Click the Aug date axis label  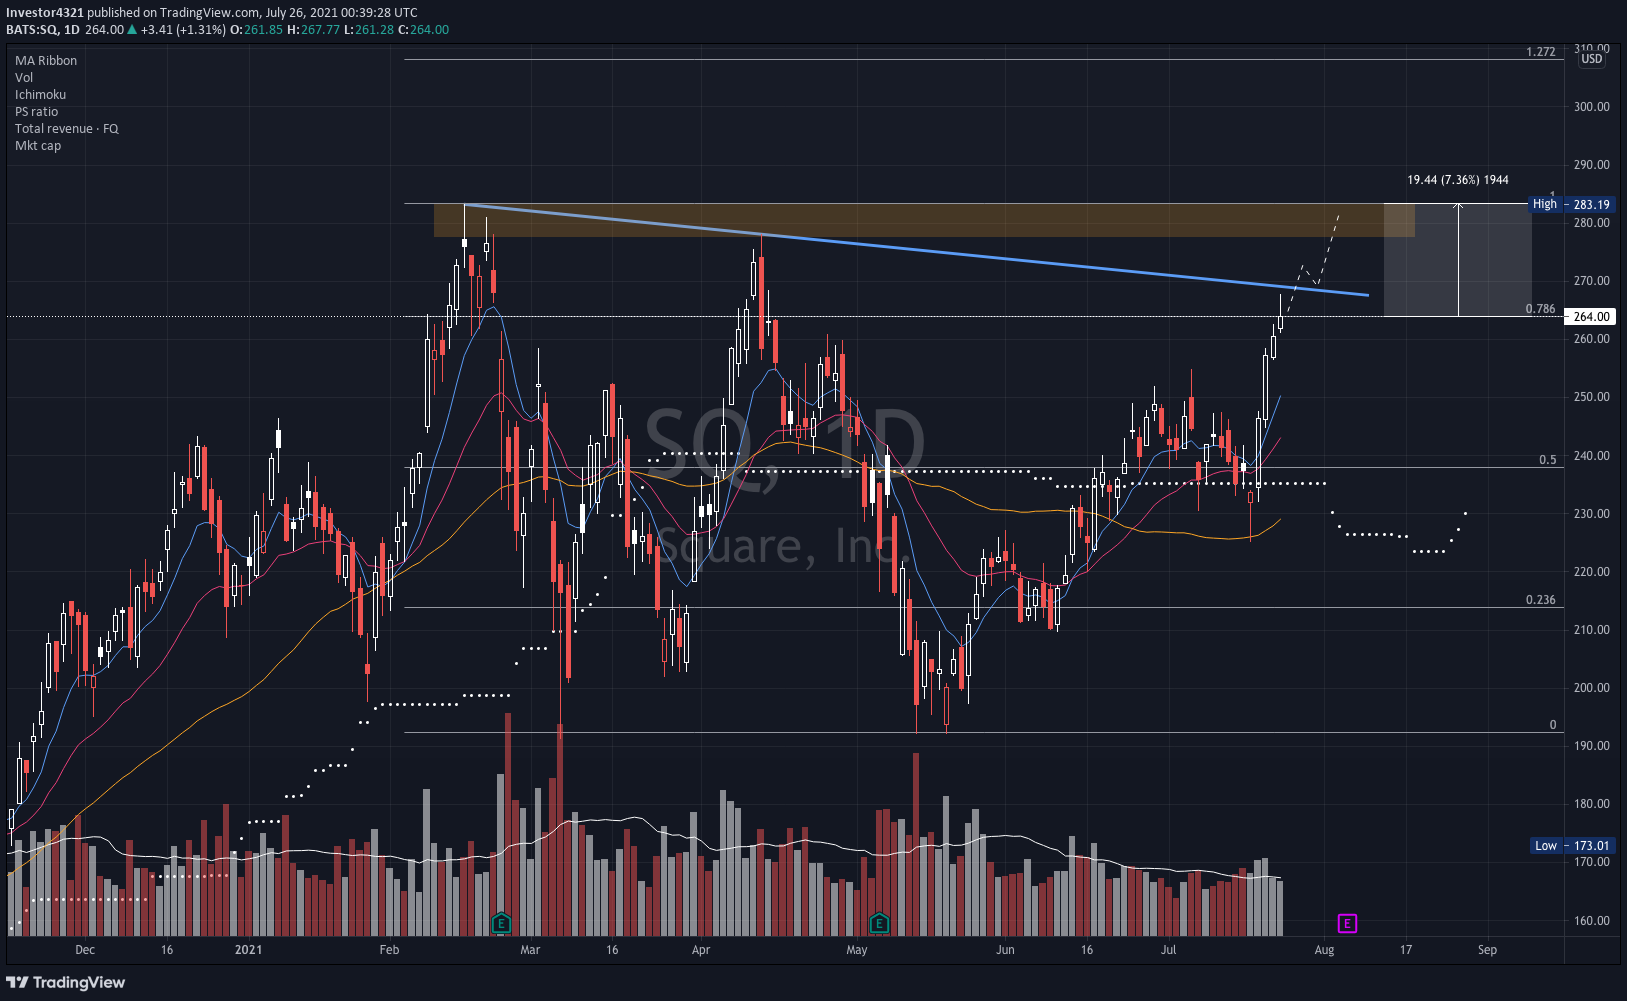coord(1324,950)
